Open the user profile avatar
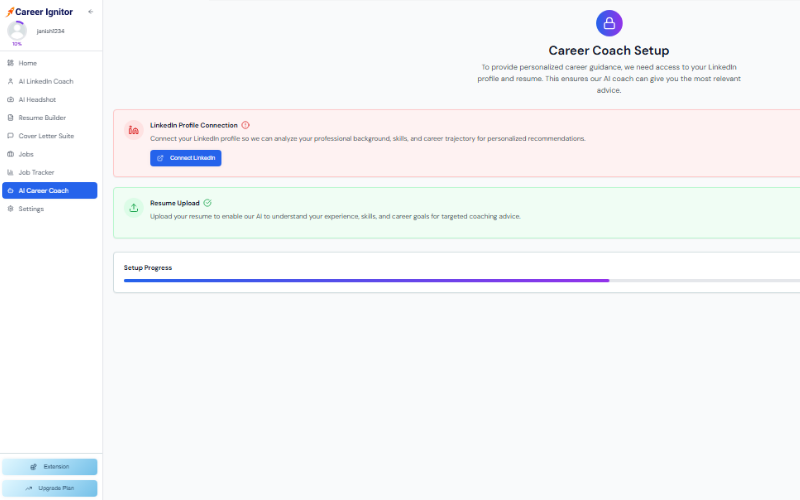Viewport: 800px width, 500px height. (16, 30)
